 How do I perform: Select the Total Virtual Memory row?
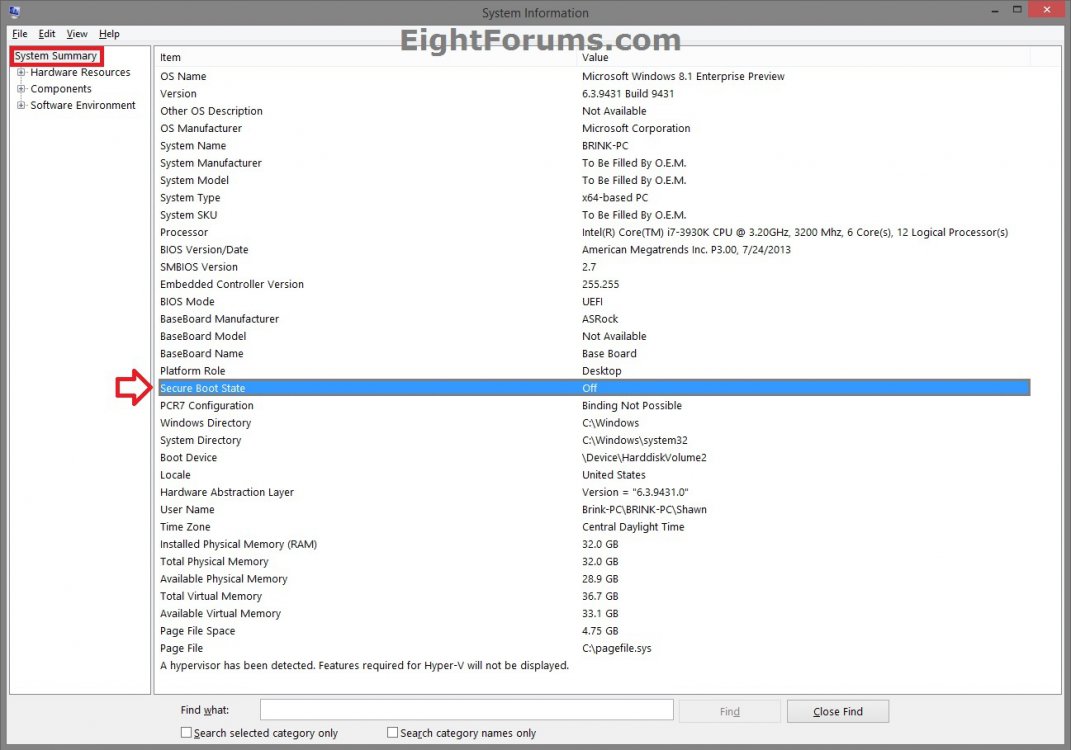[x=594, y=596]
